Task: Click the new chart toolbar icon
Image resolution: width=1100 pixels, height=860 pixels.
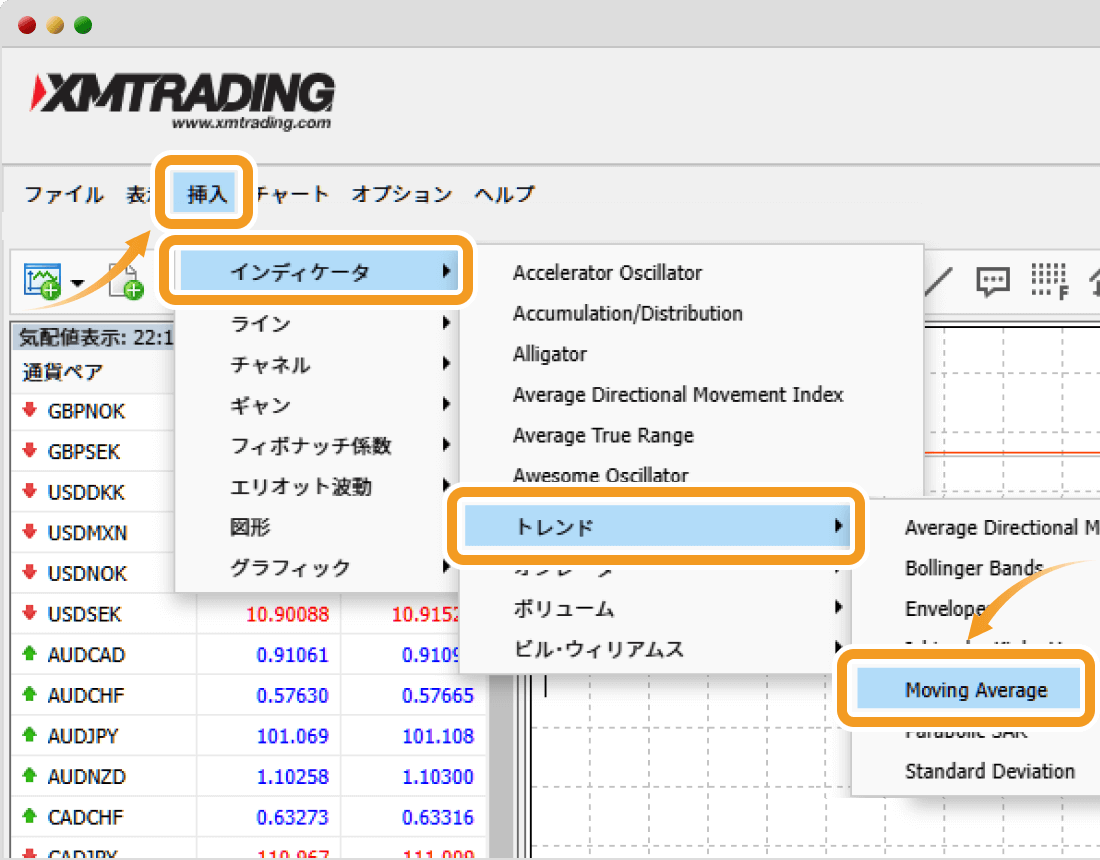Action: [x=42, y=281]
